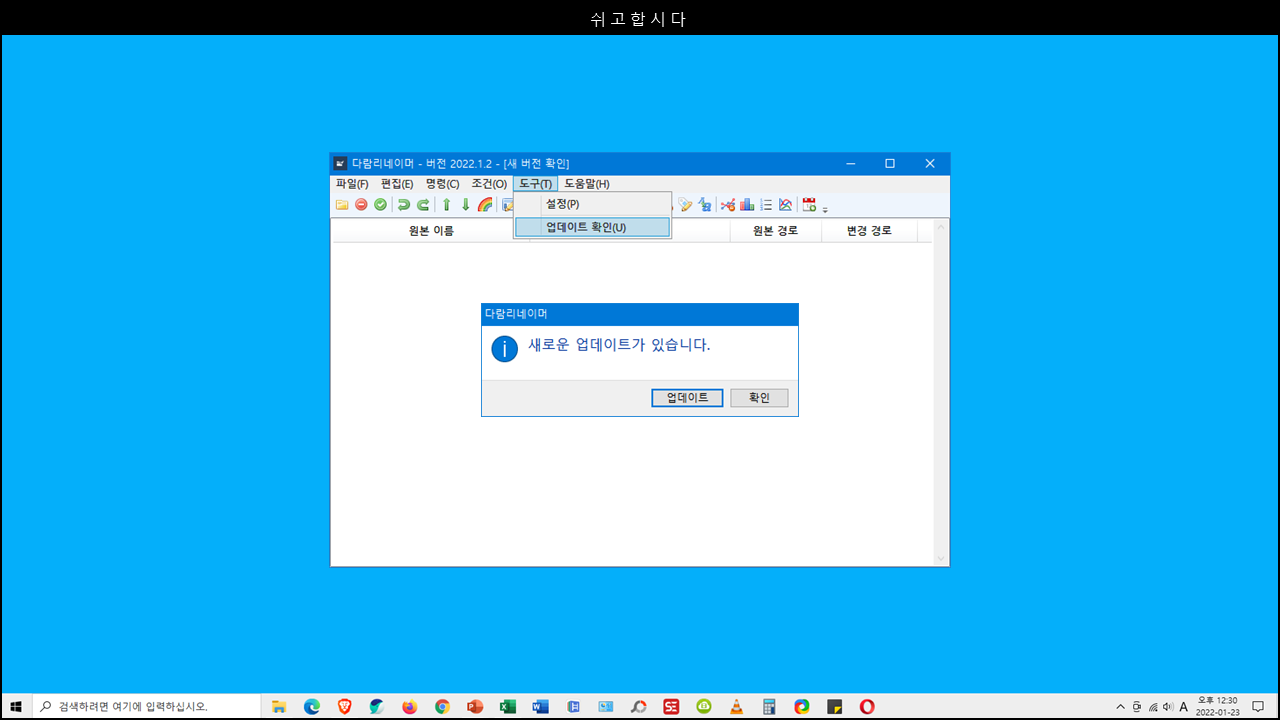This screenshot has width=1280, height=720.
Task: Click the 업데이트 button in dialog
Action: (x=687, y=398)
